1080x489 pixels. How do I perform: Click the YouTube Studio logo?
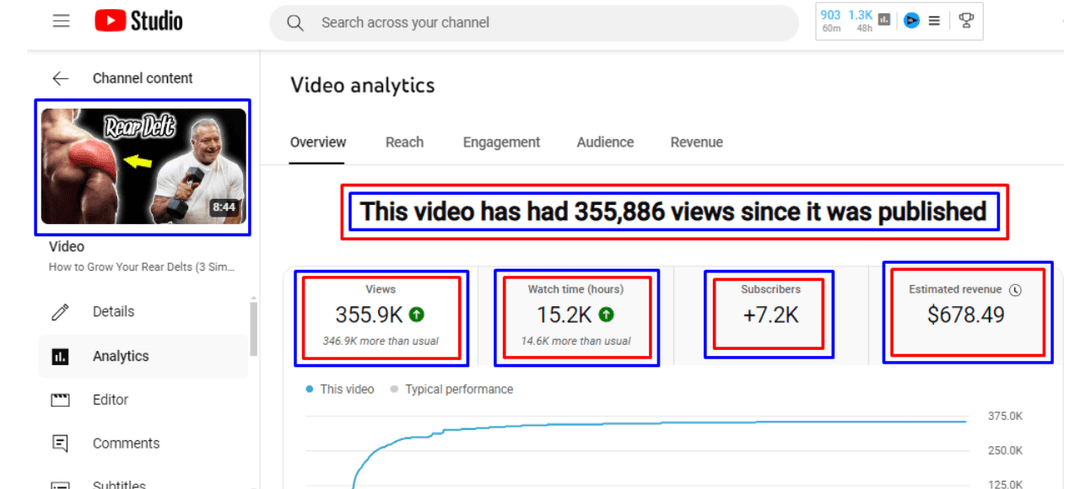coord(139,21)
